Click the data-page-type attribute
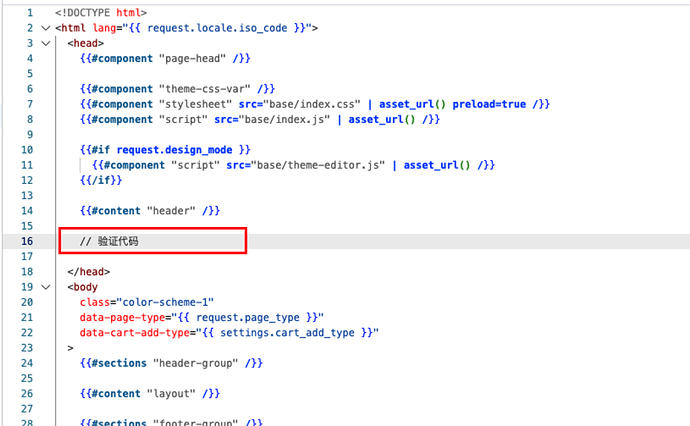Screen dimensions: 690x426 (202, 317)
